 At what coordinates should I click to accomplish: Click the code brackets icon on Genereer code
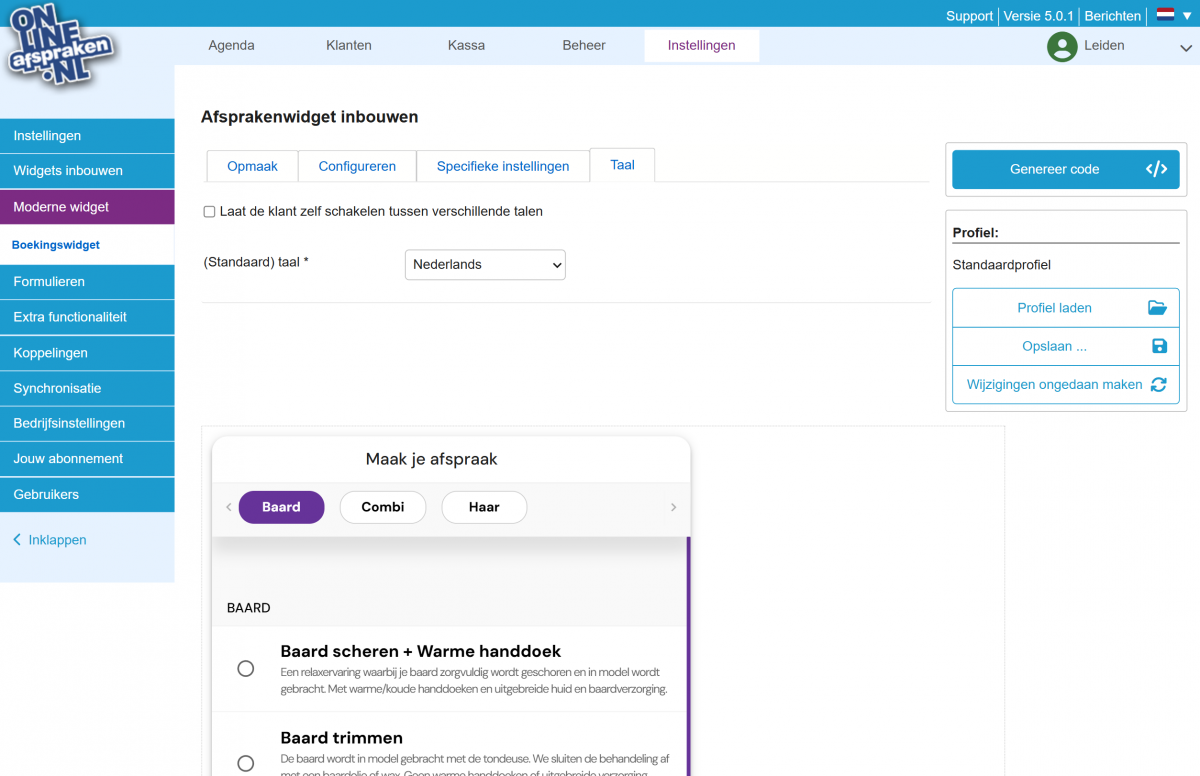(1156, 169)
